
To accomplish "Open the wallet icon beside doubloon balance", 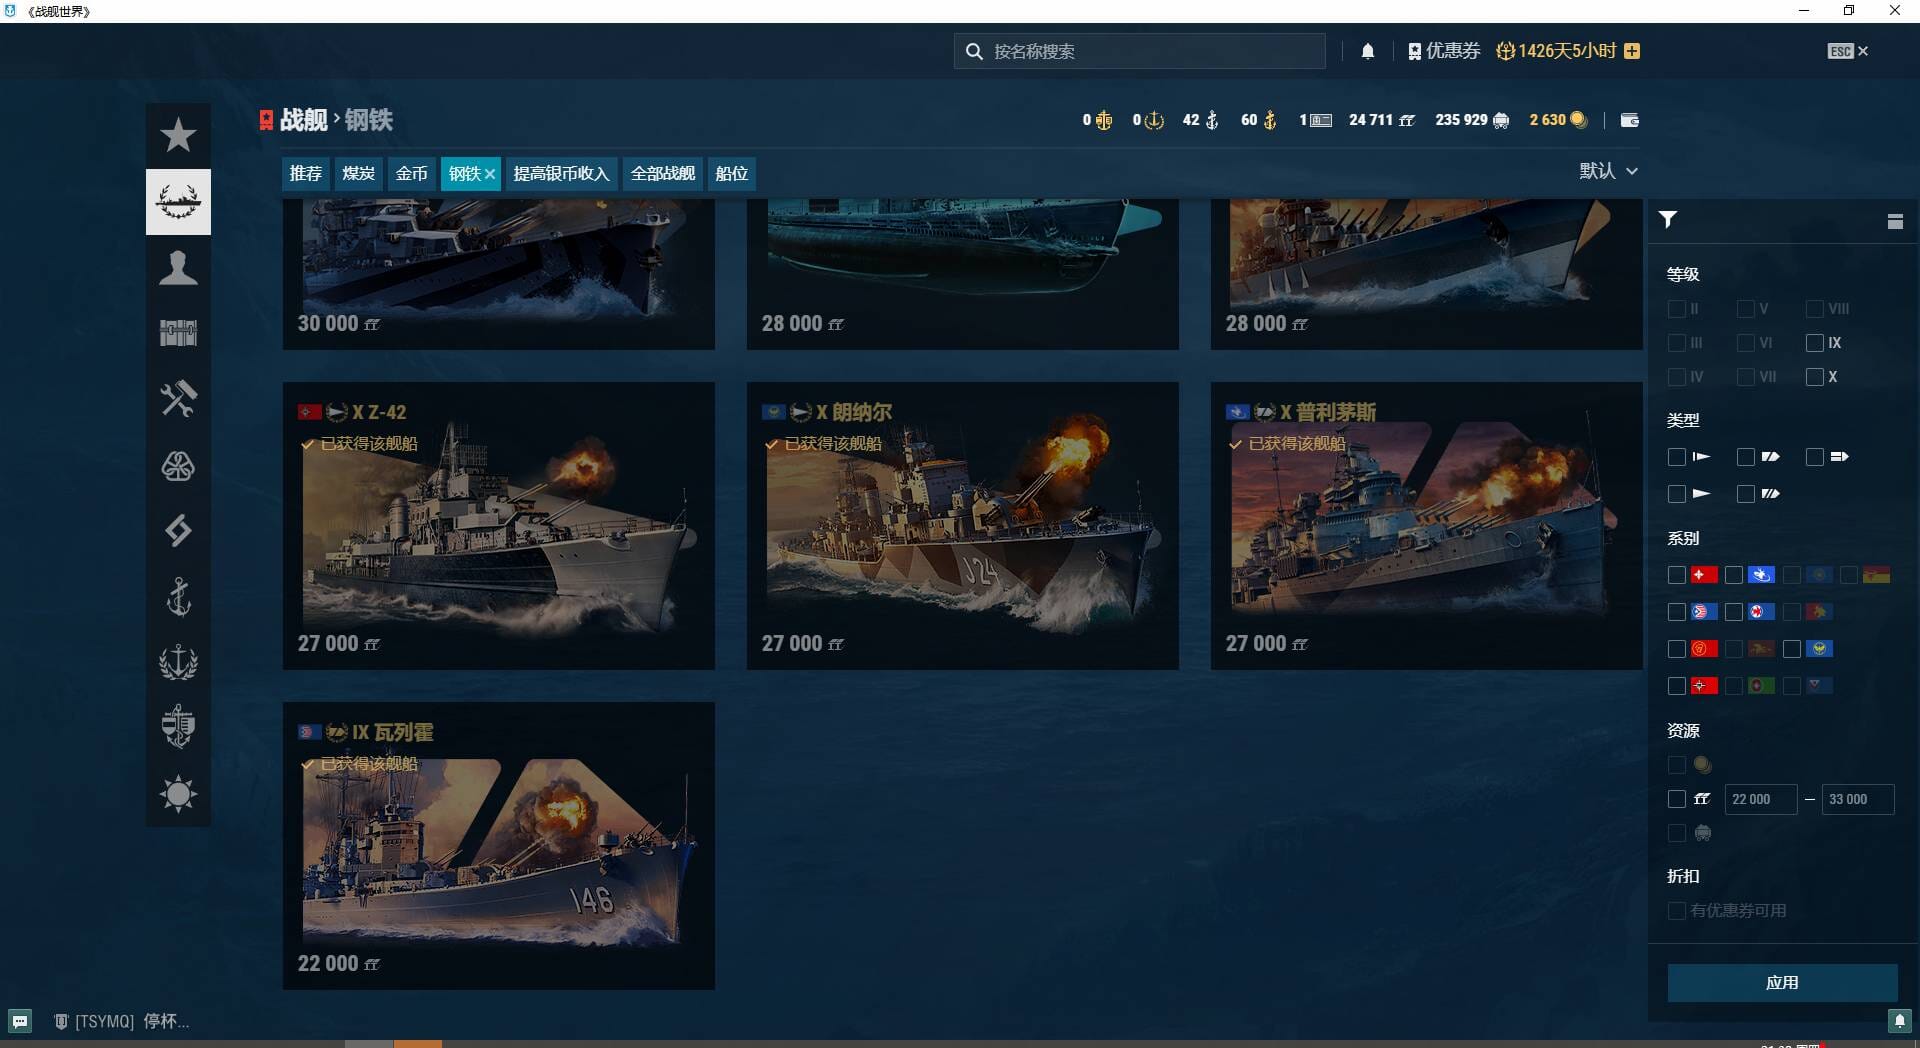I will click(x=1629, y=120).
